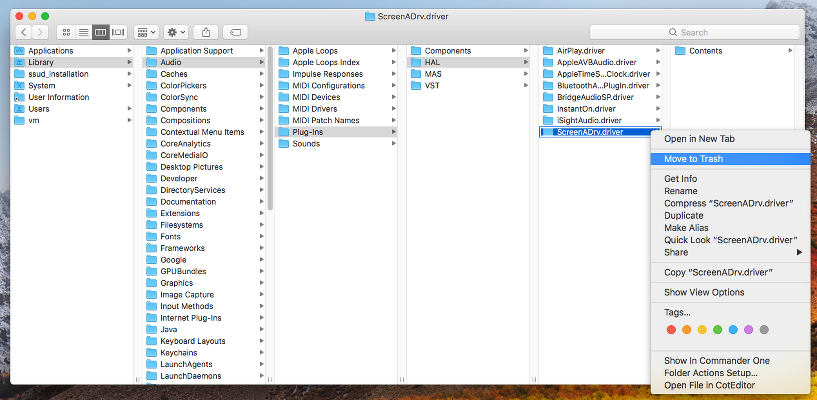Apply the green tag color
Viewport: 817px width, 400px height.
(717, 329)
